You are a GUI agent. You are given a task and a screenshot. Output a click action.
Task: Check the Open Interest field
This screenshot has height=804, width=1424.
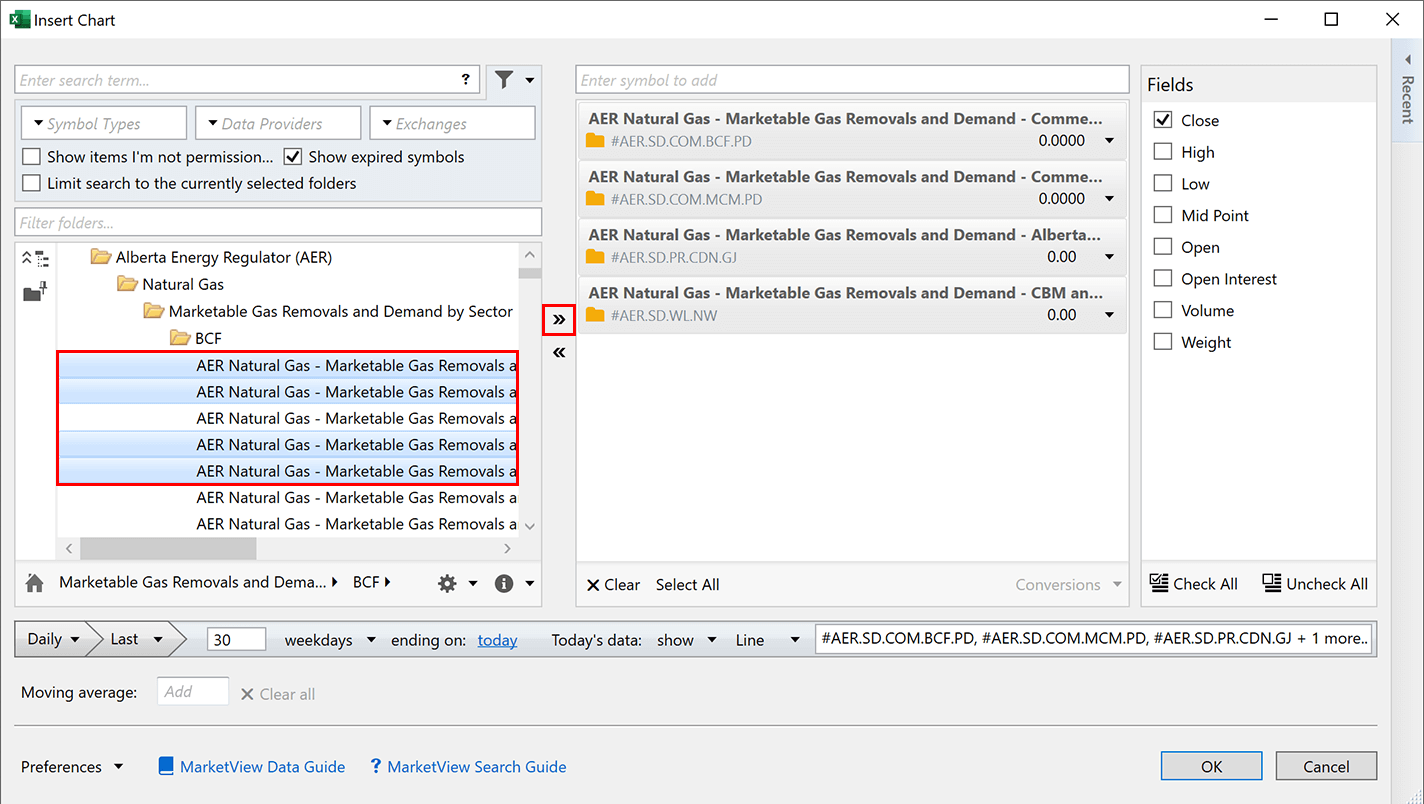tap(1163, 279)
